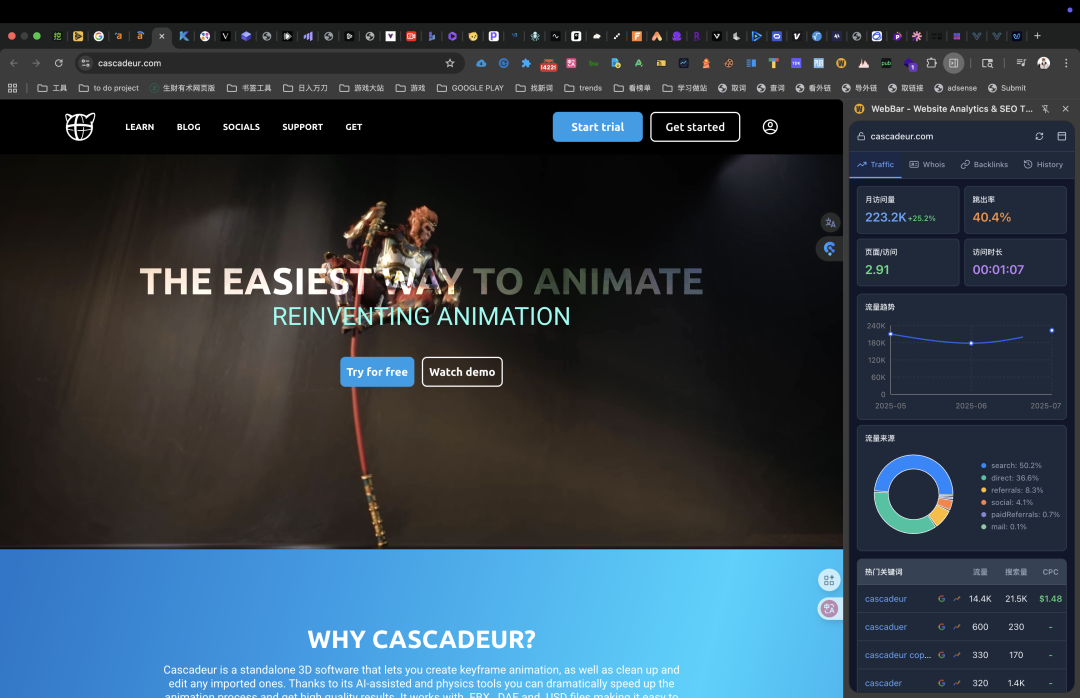Open the GET menu
The height and width of the screenshot is (698, 1080).
[x=353, y=127]
